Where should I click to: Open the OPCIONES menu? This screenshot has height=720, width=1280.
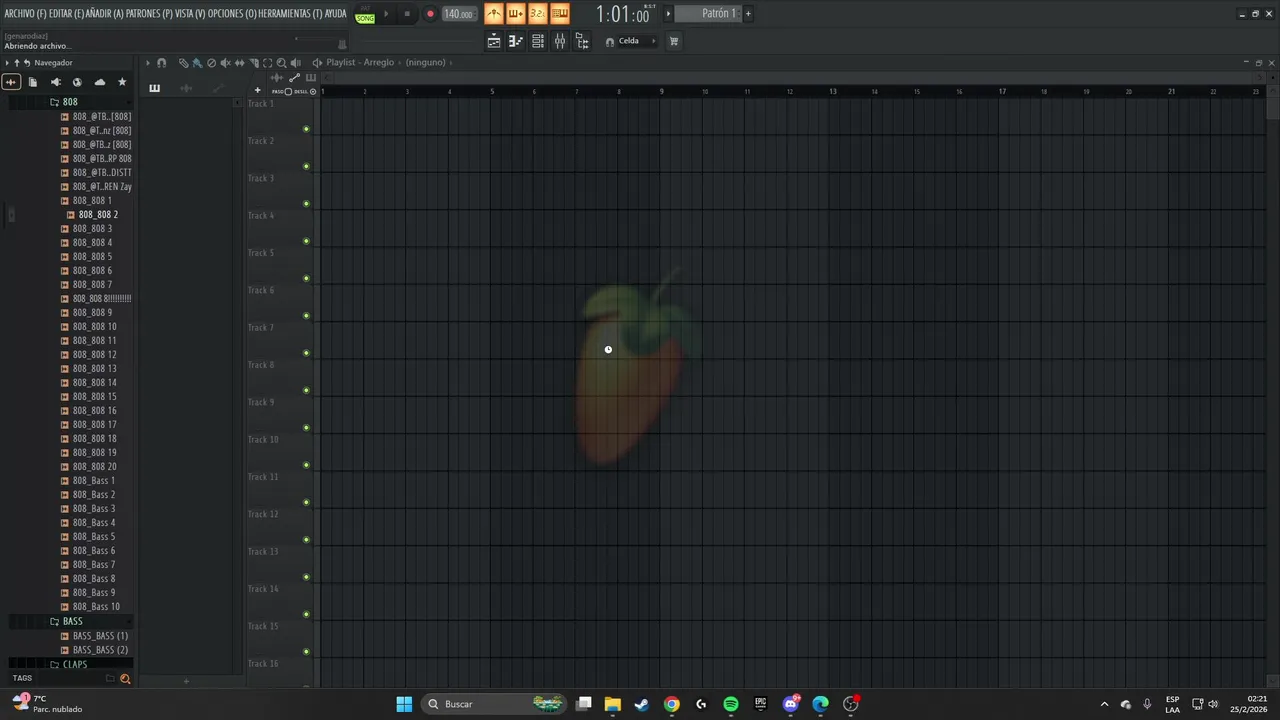tap(232, 13)
